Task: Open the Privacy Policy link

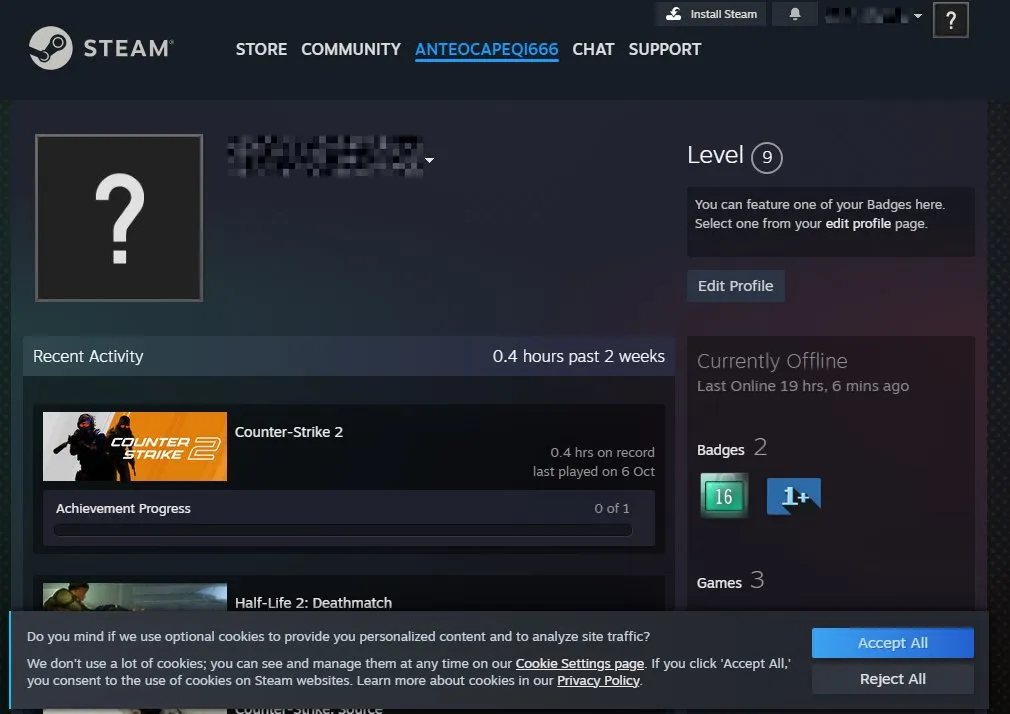Action: click(x=598, y=680)
